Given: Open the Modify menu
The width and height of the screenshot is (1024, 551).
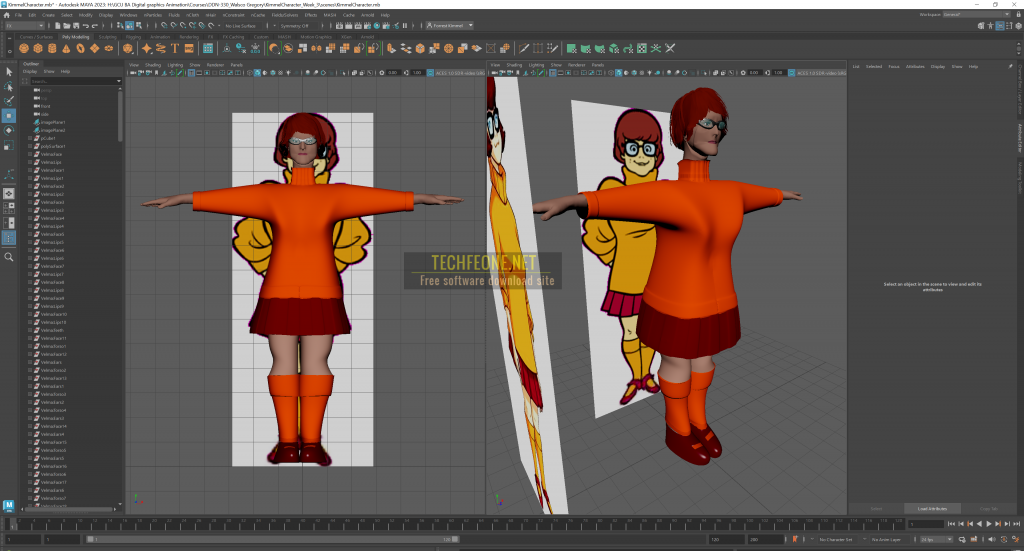Looking at the screenshot, I should click(x=86, y=15).
